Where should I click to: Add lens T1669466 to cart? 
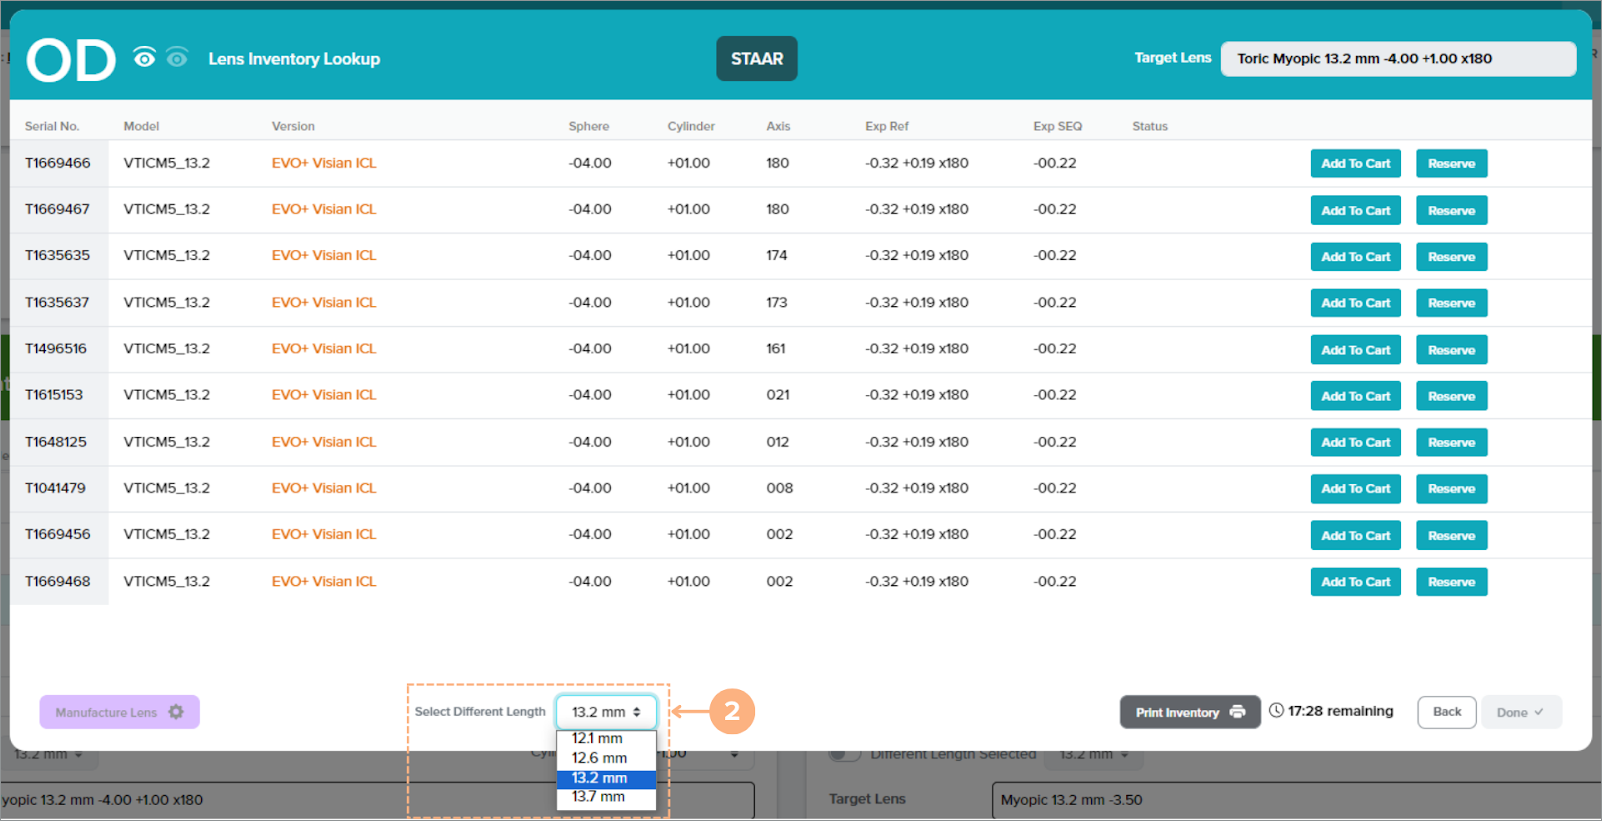pyautogui.click(x=1355, y=164)
